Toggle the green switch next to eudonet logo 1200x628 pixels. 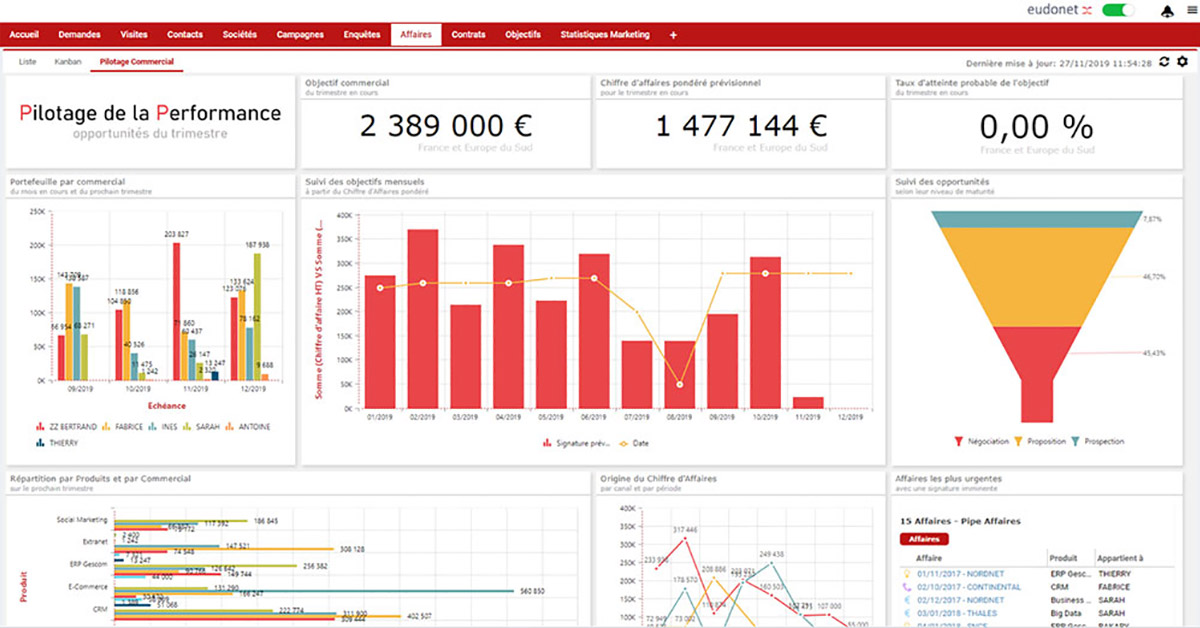tap(1119, 11)
